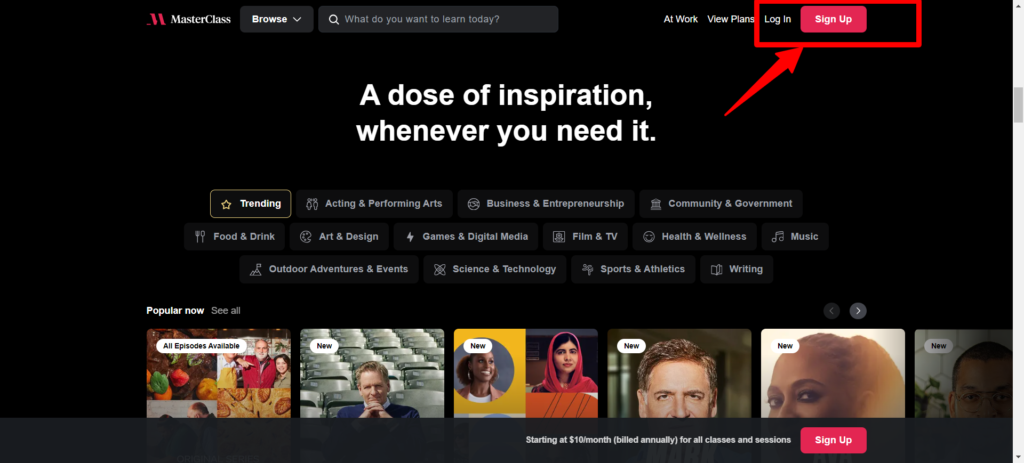This screenshot has height=463, width=1024.
Task: Focus the 'What do you want to learn today?' search field
Action: (x=438, y=20)
